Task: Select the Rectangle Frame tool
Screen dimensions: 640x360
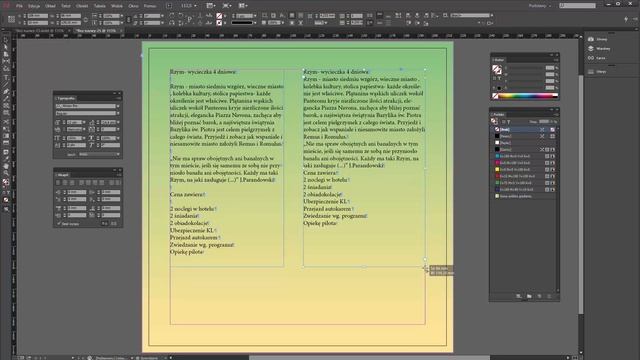Action: [6, 106]
